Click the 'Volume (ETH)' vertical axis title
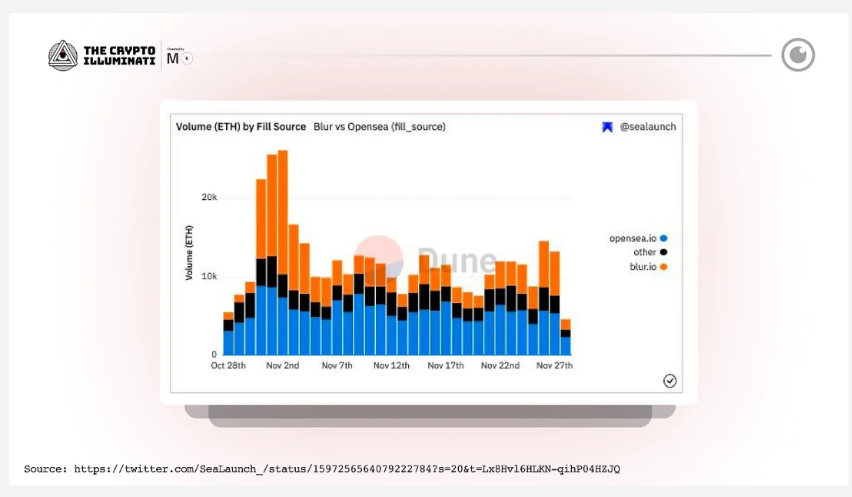The width and height of the screenshot is (852, 497). tap(189, 253)
